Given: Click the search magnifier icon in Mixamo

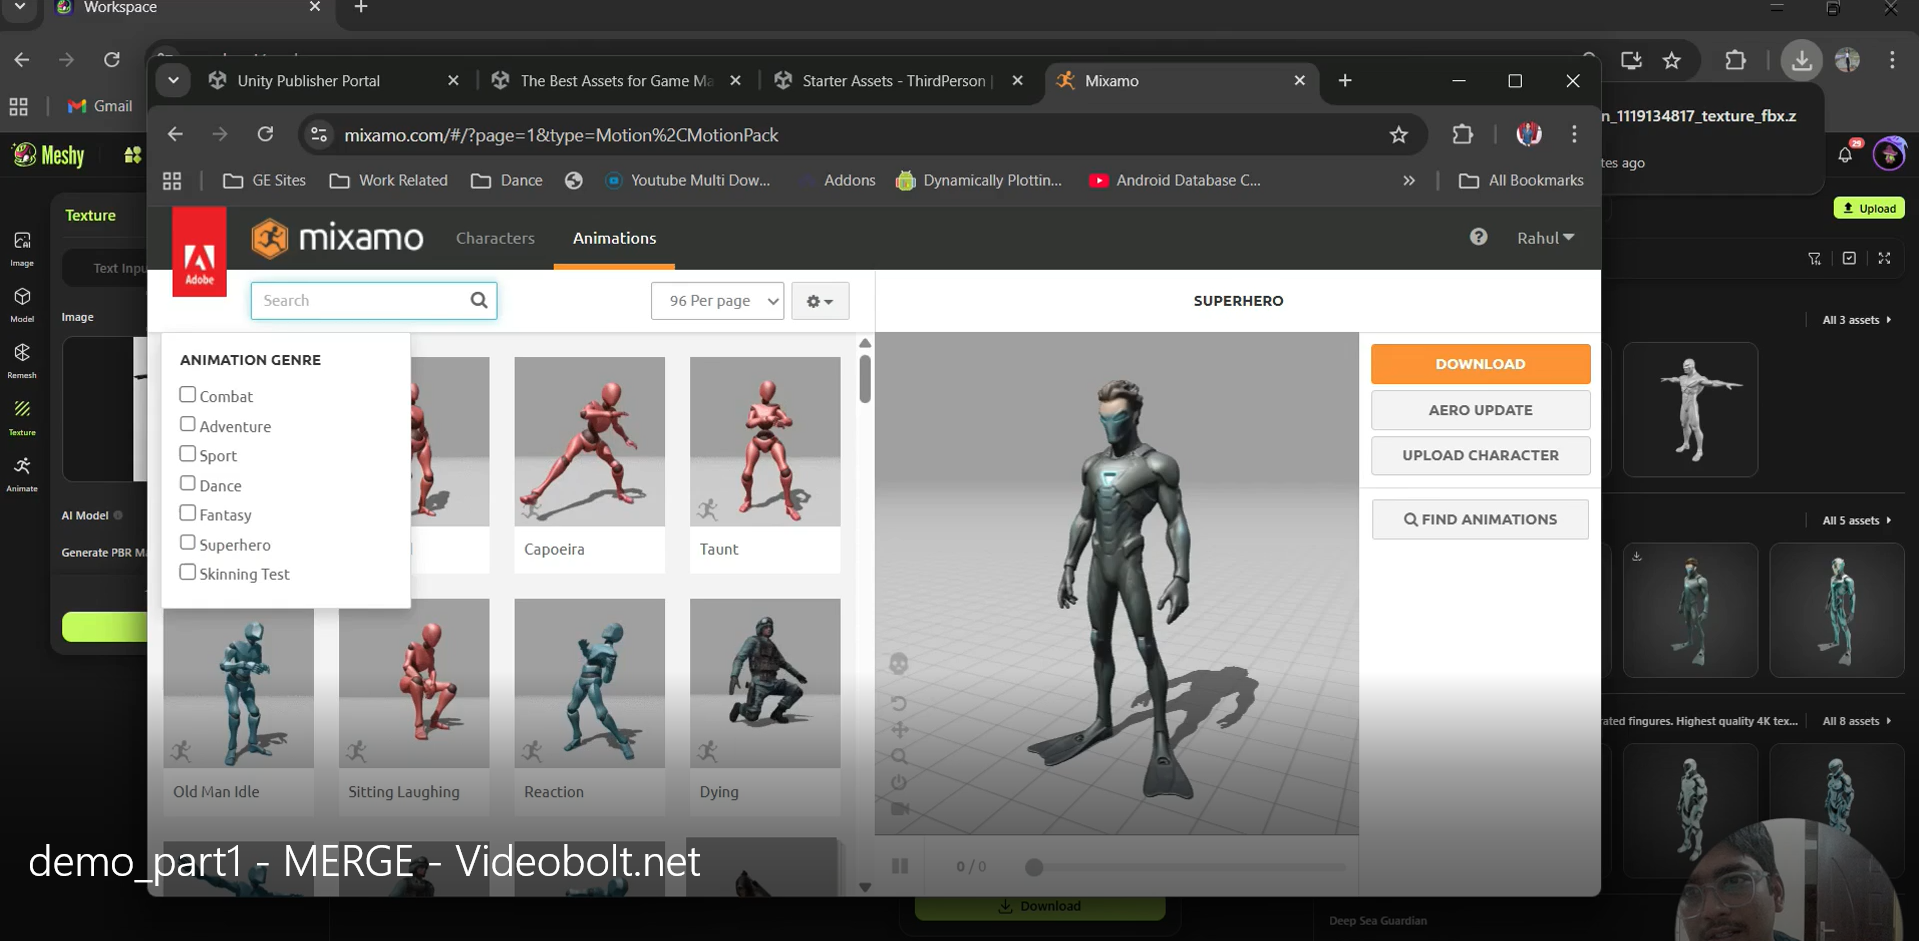Looking at the screenshot, I should point(479,300).
